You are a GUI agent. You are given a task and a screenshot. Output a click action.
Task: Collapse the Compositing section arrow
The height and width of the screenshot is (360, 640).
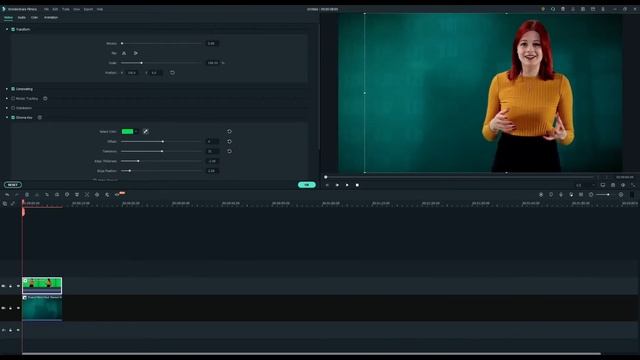7,89
